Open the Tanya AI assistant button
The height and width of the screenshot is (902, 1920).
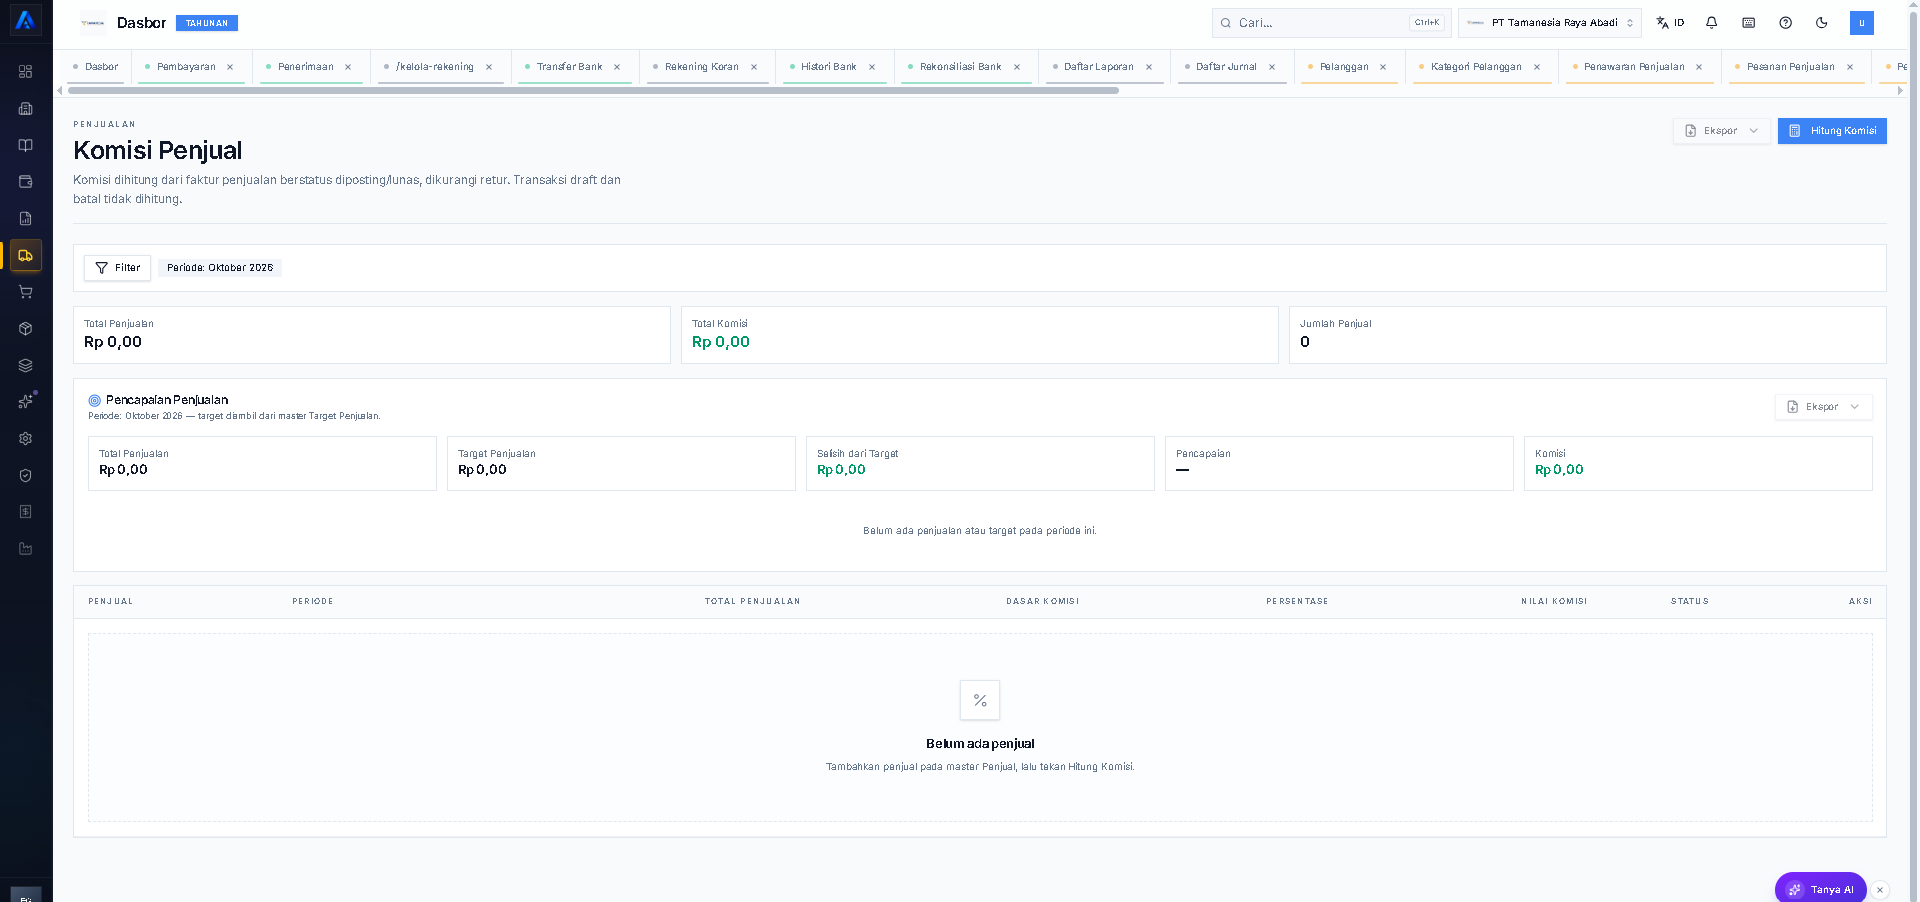[x=1820, y=889]
